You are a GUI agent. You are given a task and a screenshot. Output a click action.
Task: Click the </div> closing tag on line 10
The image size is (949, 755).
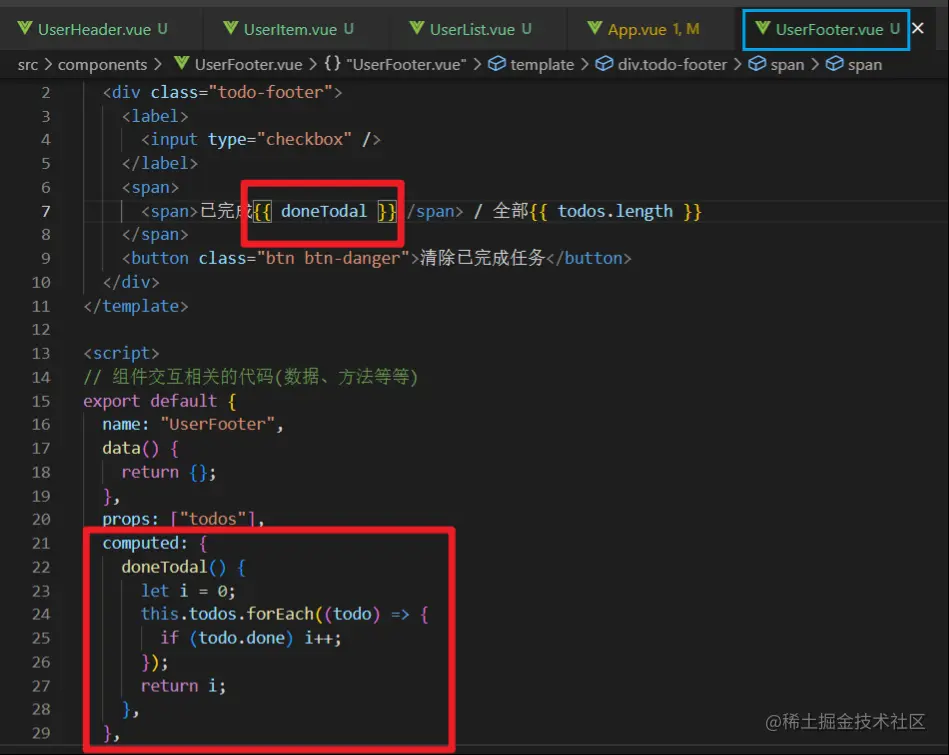[131, 282]
